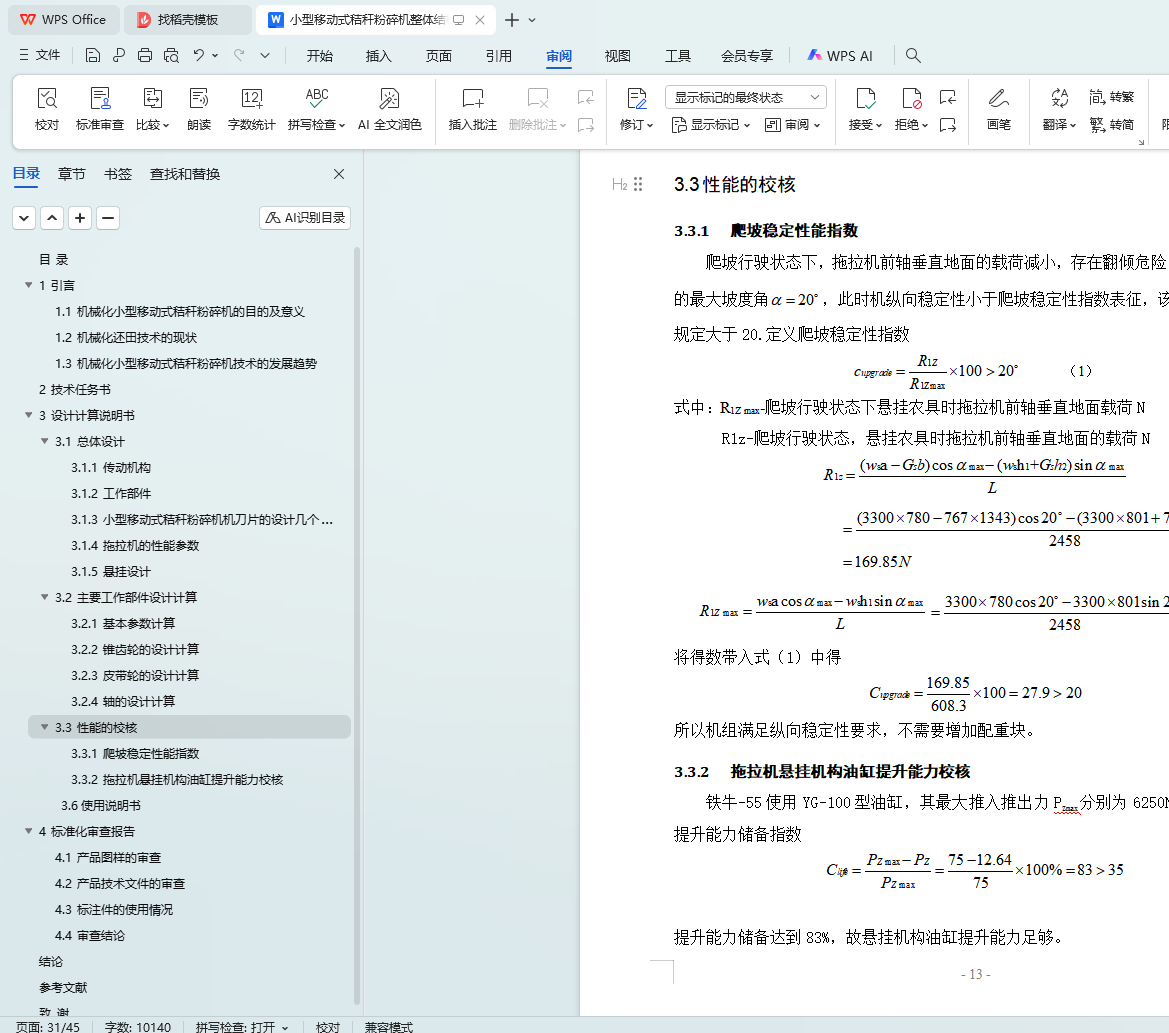Run 拼写检查 spell check
1169x1033 pixels.
click(316, 109)
